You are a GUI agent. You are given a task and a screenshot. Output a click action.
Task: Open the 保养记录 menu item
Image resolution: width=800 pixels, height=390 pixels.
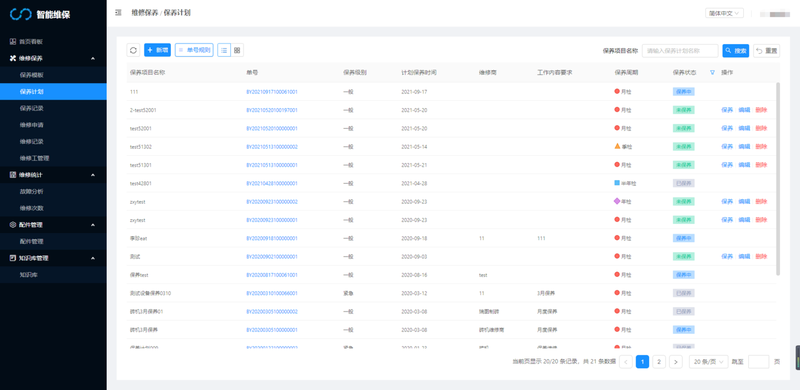(x=53, y=108)
